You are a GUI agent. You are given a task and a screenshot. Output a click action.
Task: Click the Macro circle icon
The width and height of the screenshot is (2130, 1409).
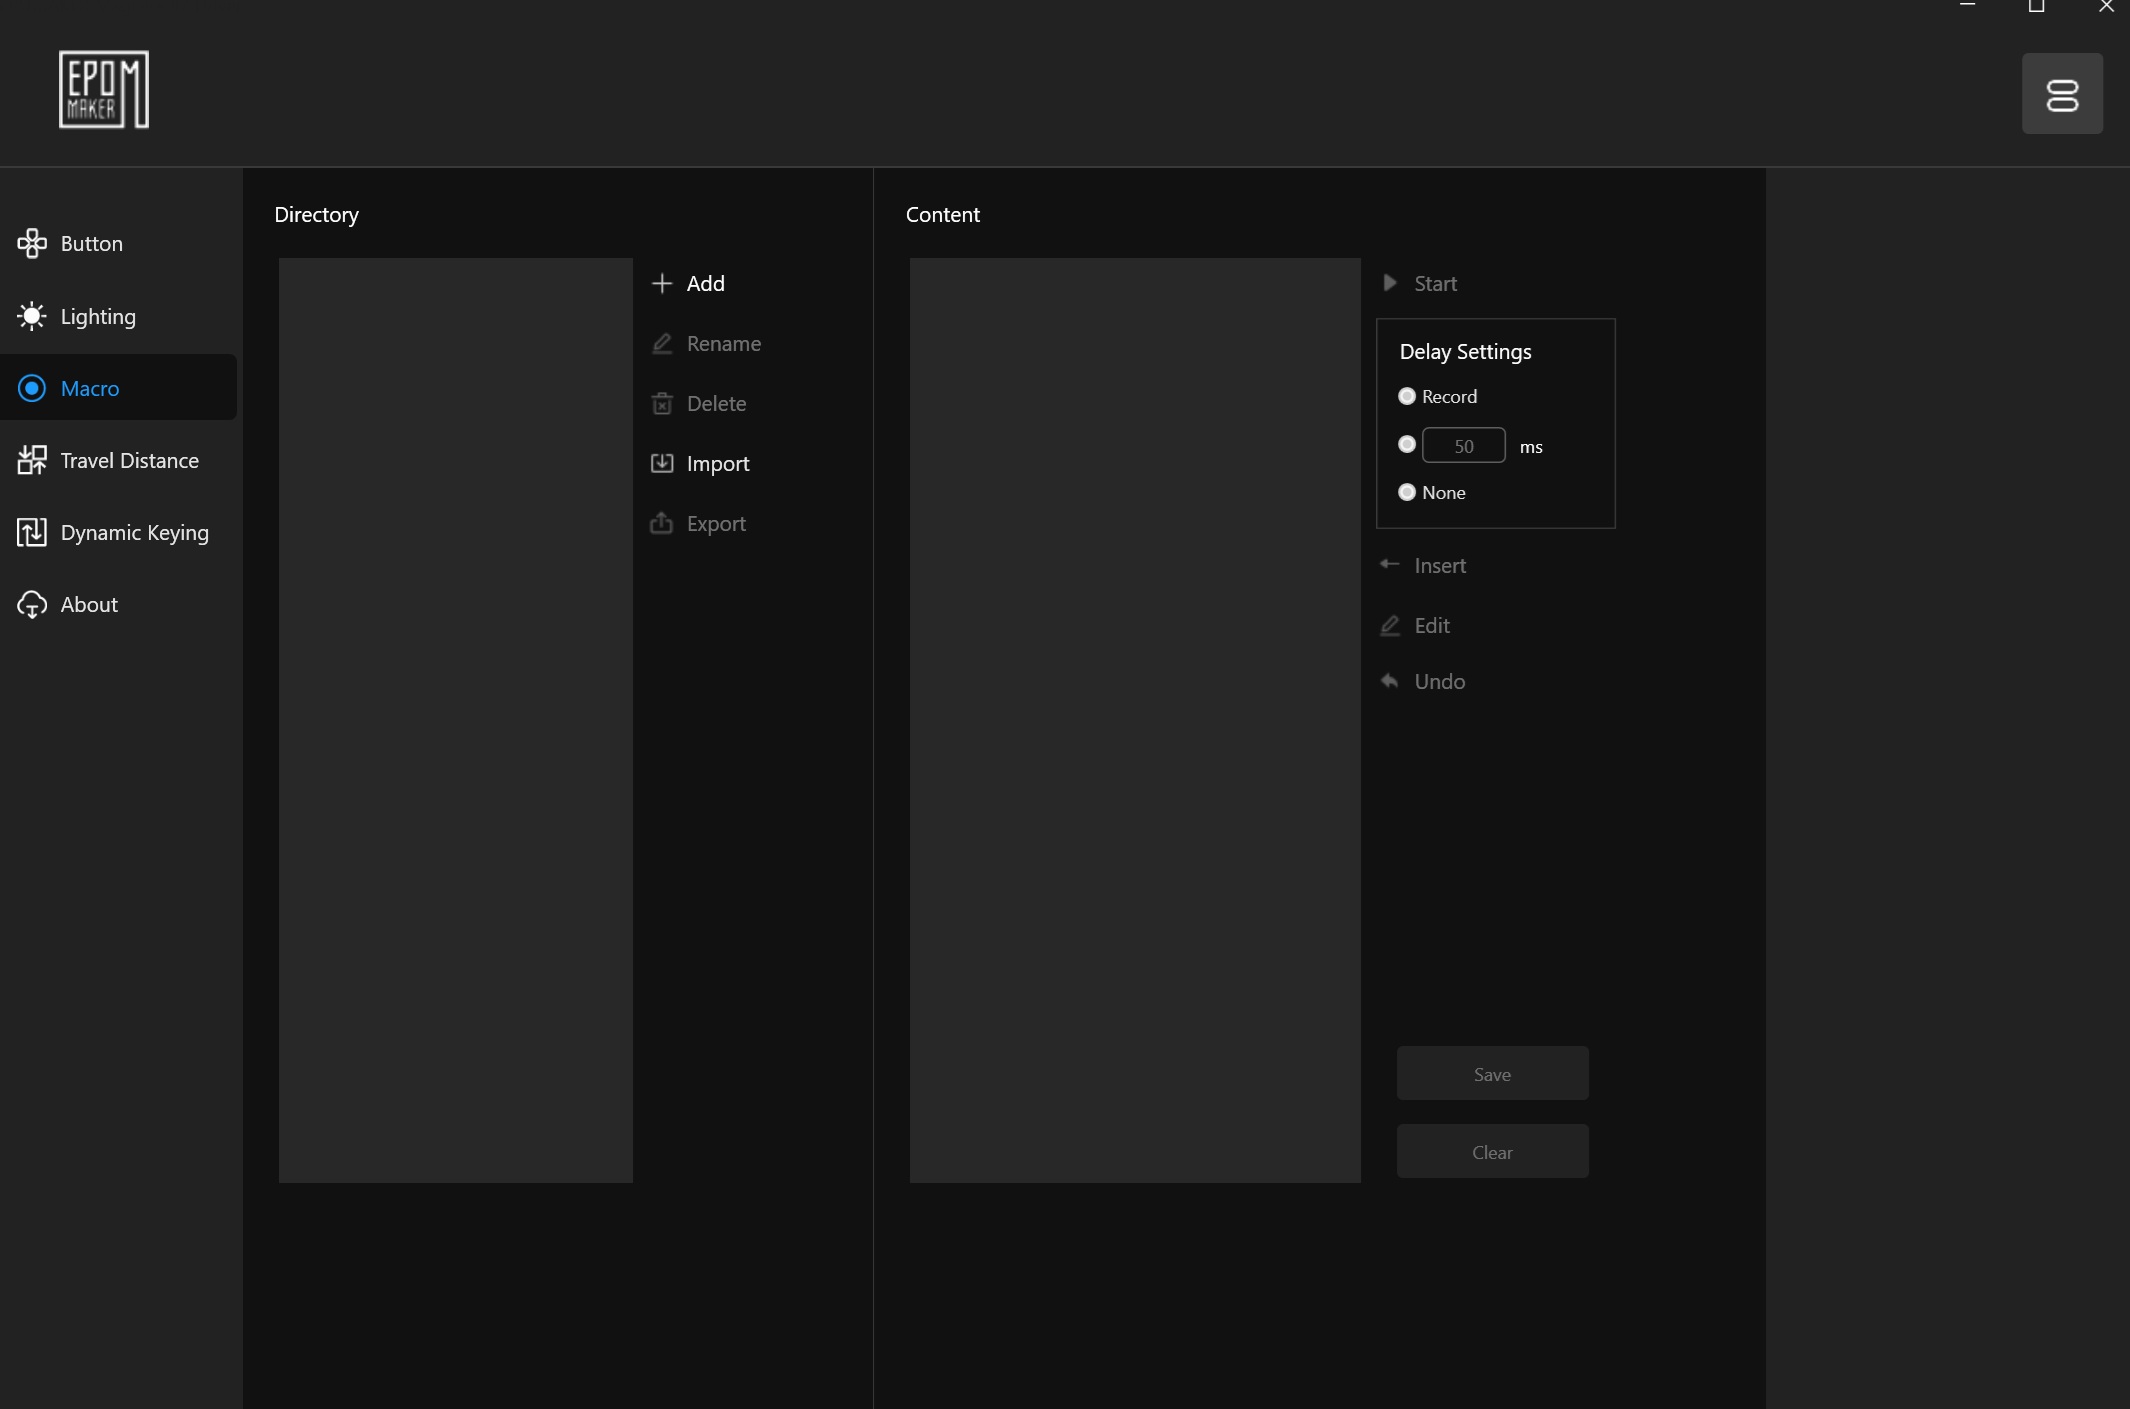click(32, 388)
